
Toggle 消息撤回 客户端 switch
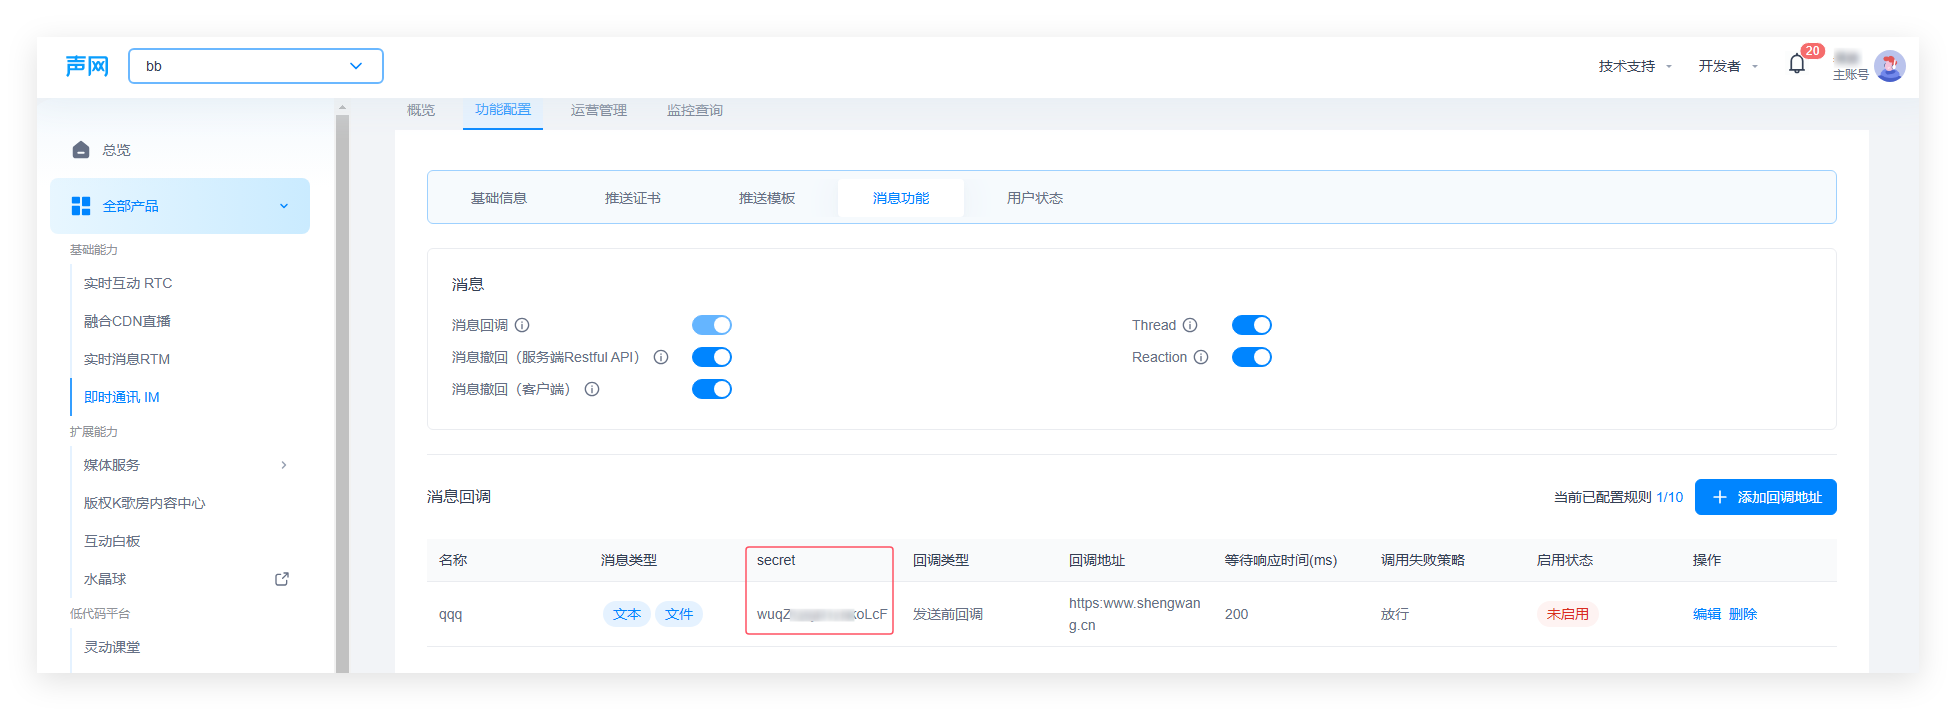(x=712, y=389)
